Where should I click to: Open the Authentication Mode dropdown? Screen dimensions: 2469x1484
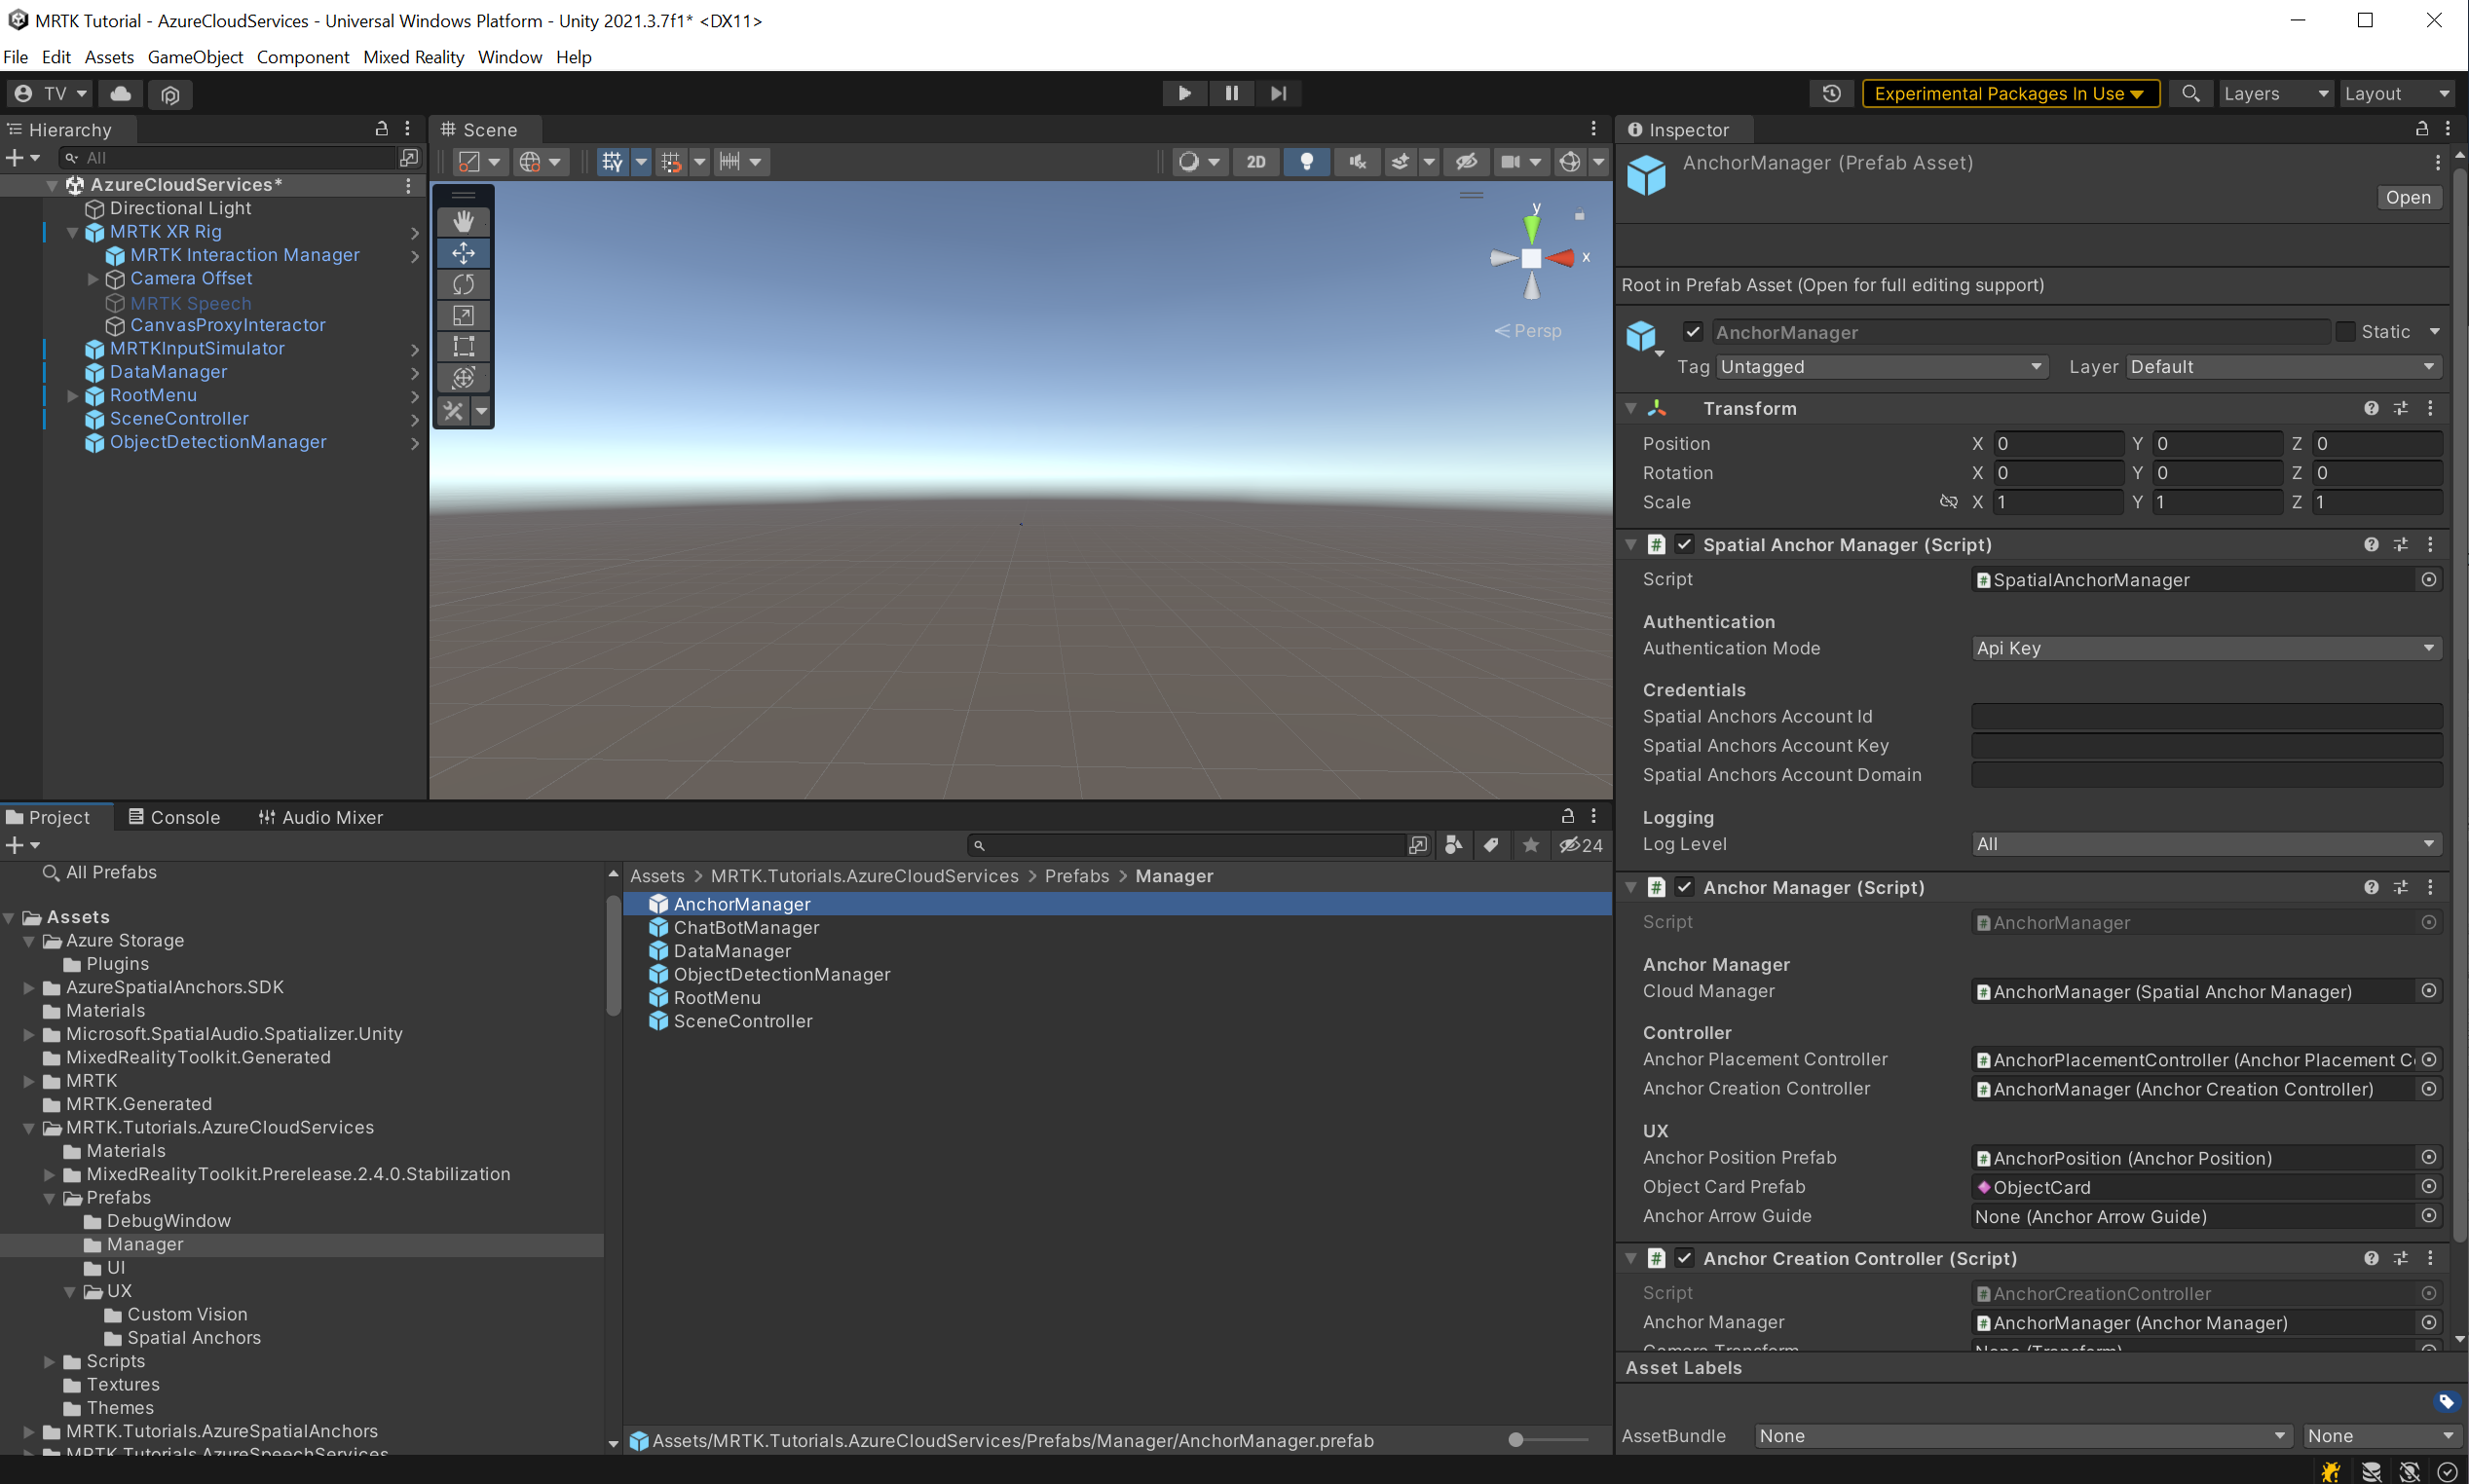coord(2205,648)
